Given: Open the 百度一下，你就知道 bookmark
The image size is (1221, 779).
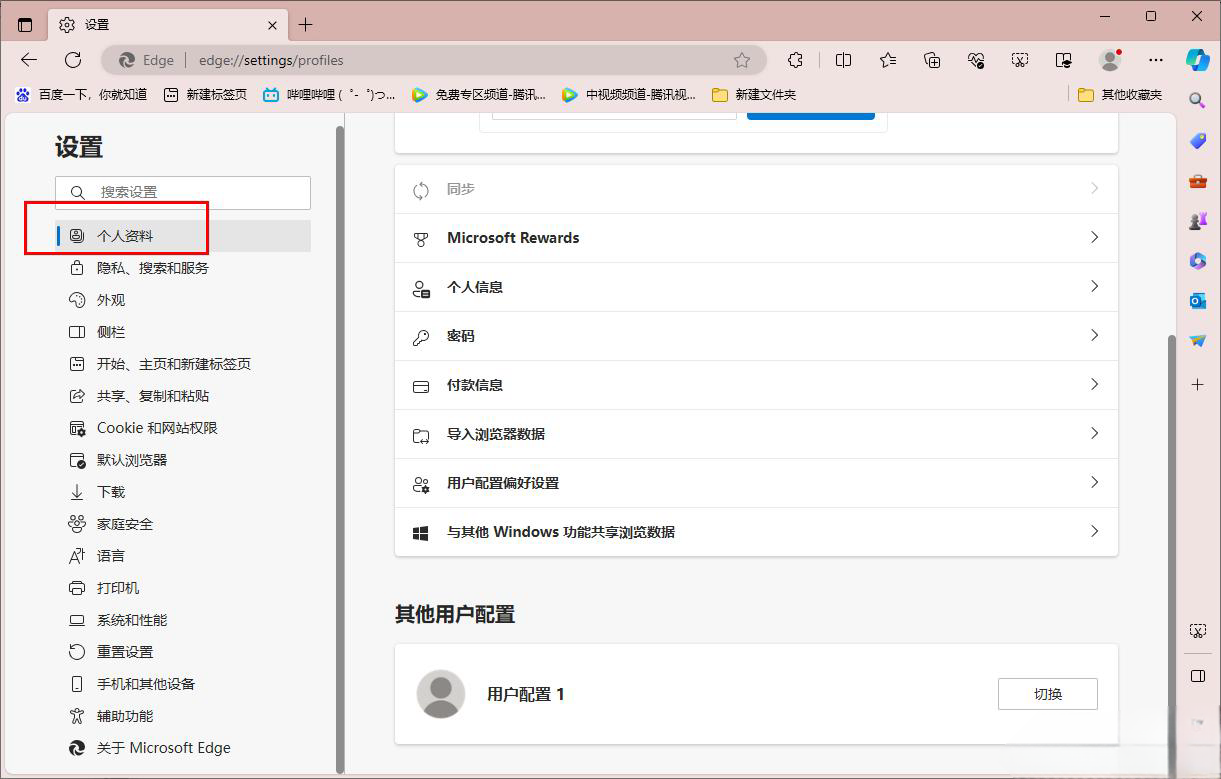Looking at the screenshot, I should click(81, 94).
